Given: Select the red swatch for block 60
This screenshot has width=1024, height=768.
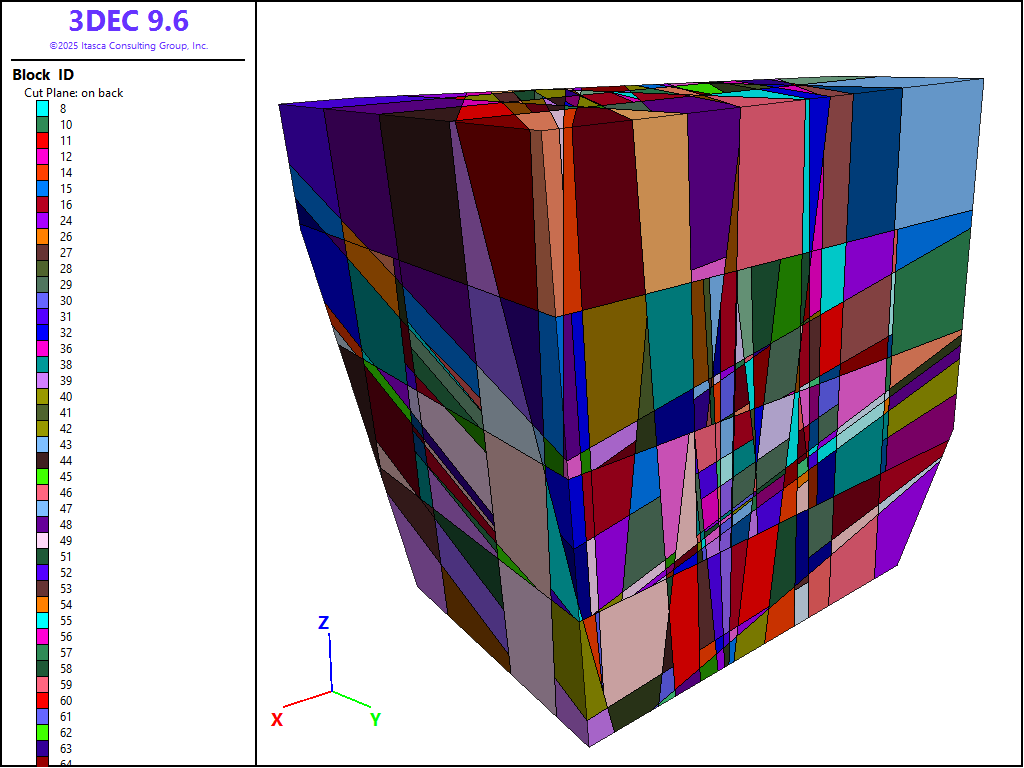Looking at the screenshot, I should (x=43, y=700).
